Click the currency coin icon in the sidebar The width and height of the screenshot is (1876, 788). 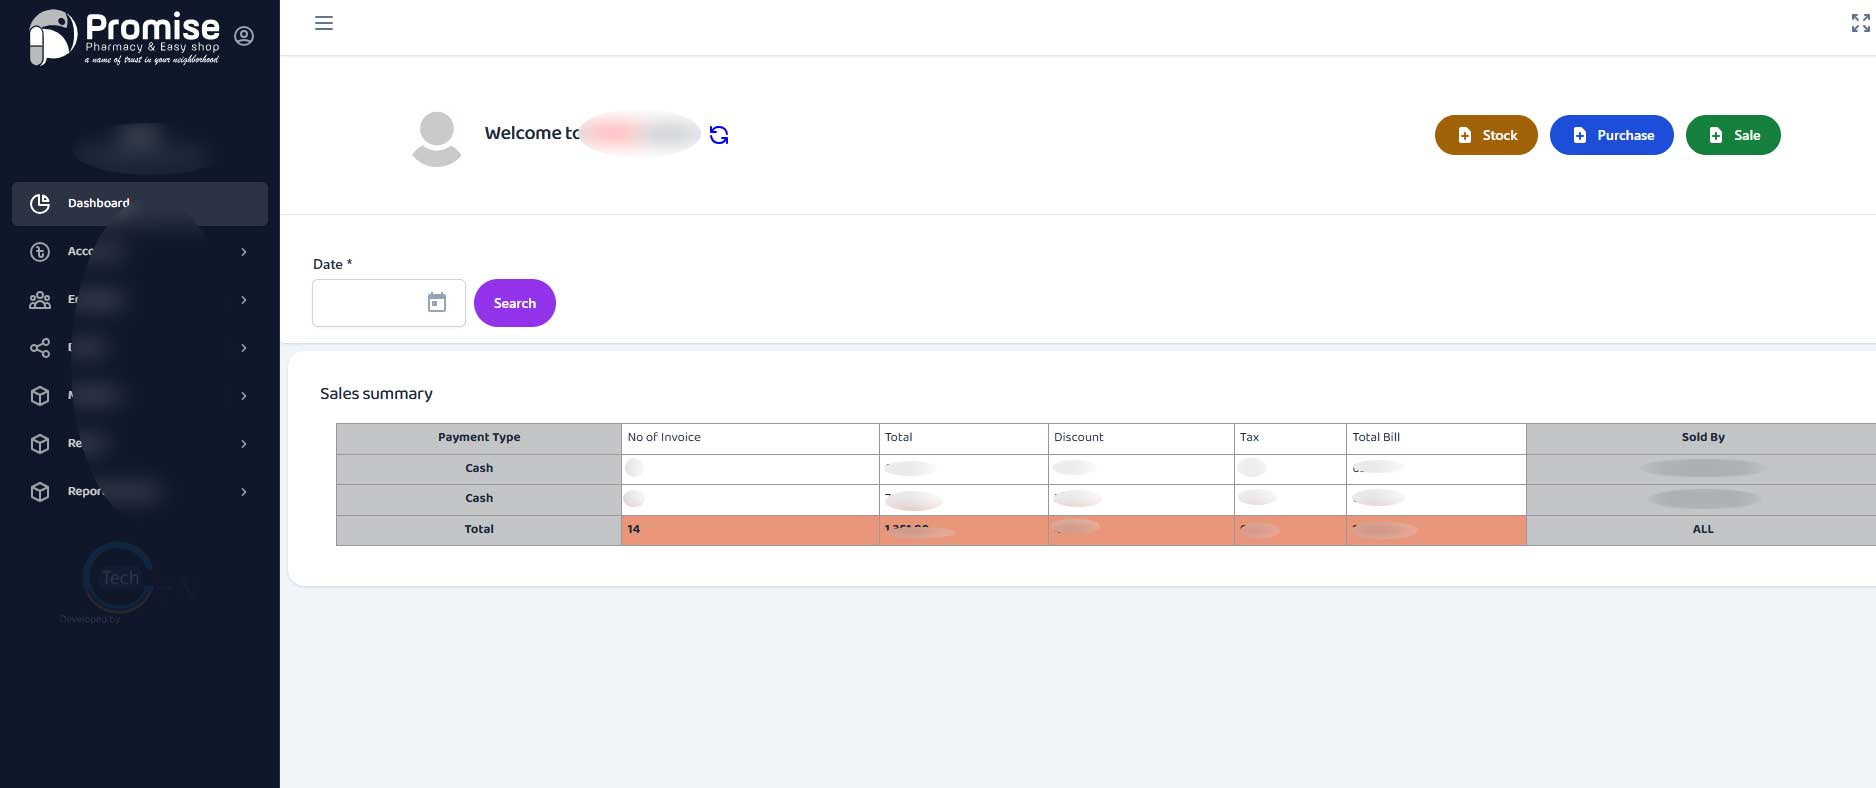coord(40,252)
